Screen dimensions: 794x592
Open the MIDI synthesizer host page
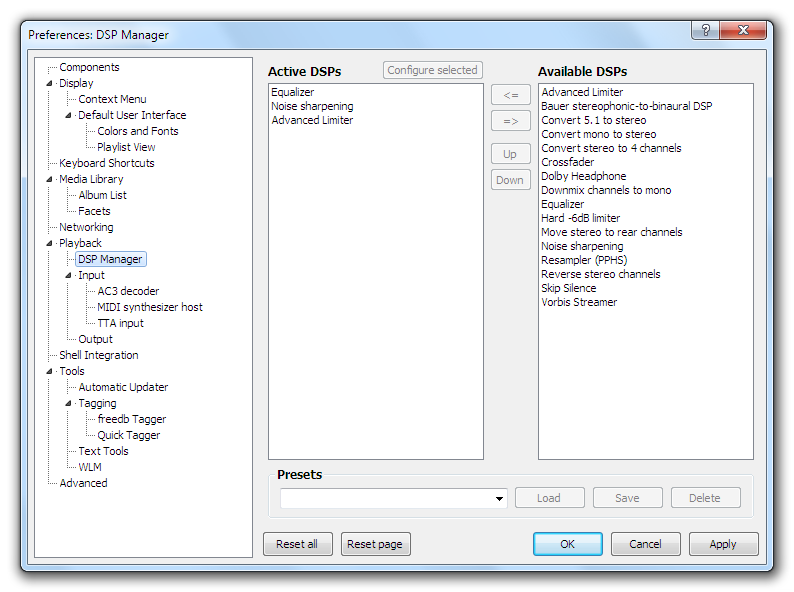[149, 307]
